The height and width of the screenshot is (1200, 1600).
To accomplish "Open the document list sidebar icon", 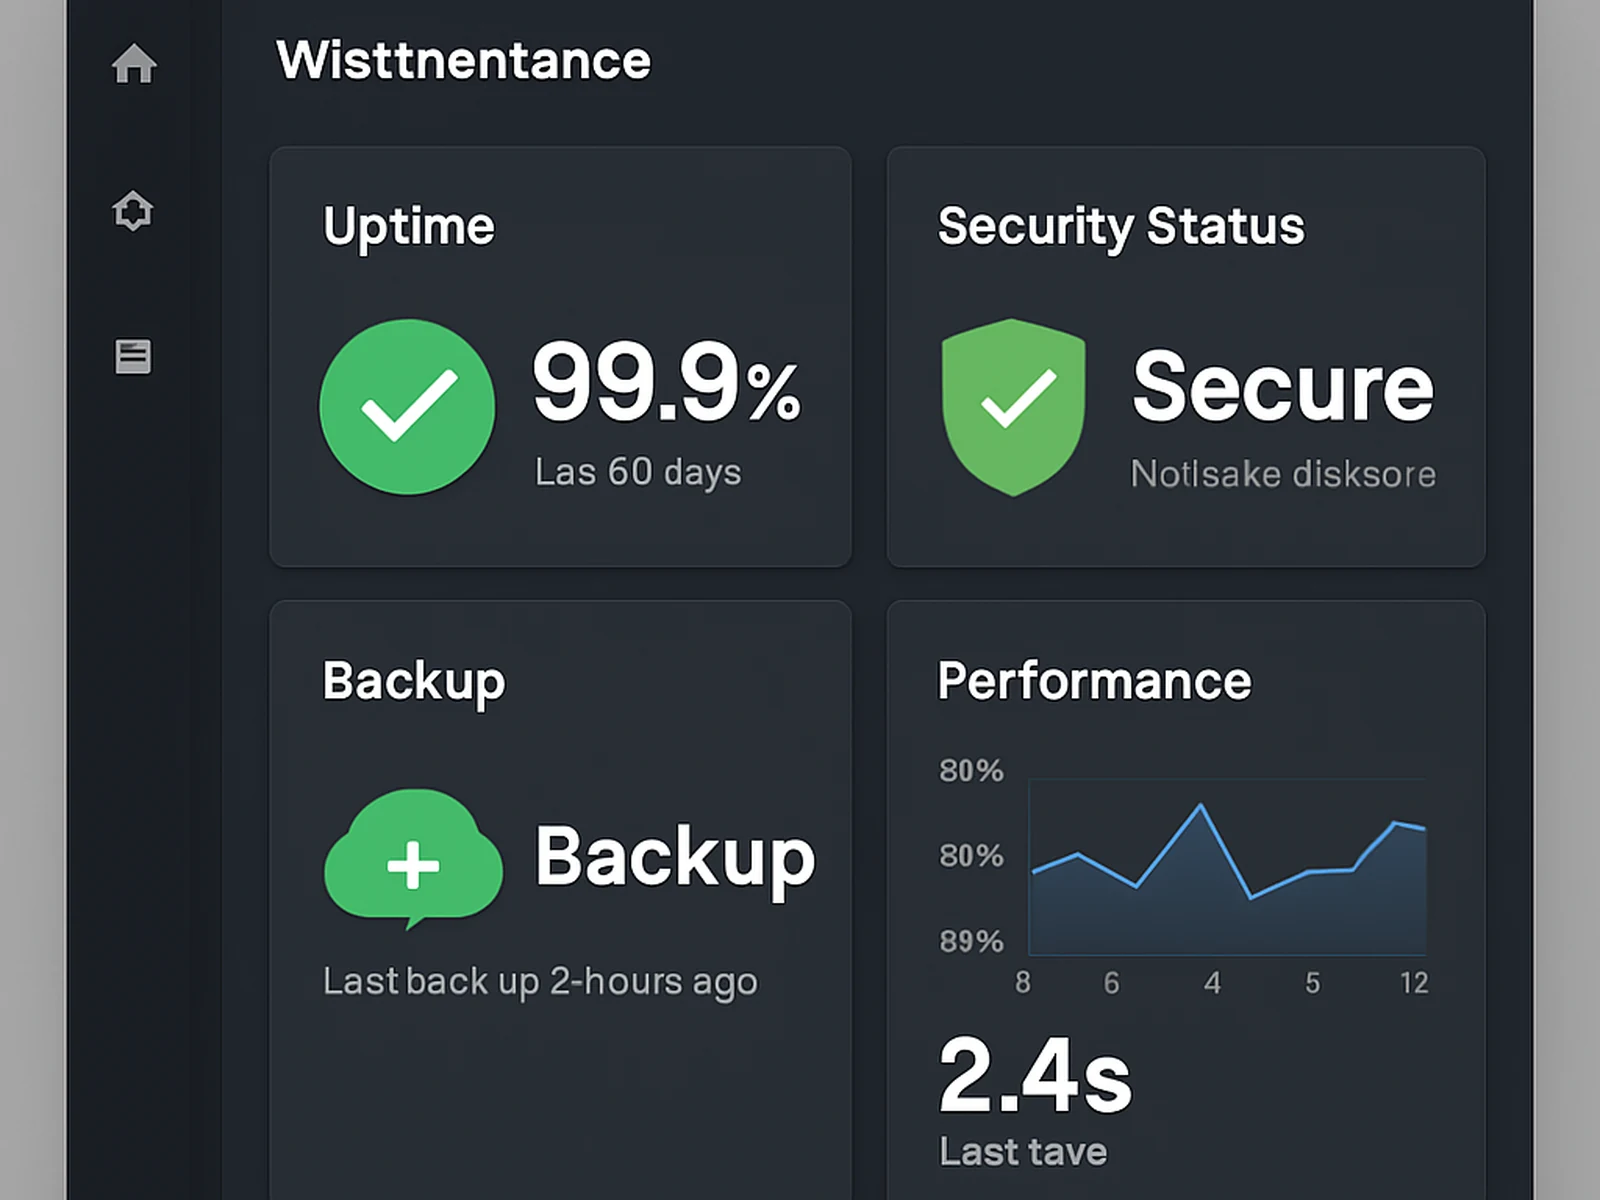I will pos(133,356).
